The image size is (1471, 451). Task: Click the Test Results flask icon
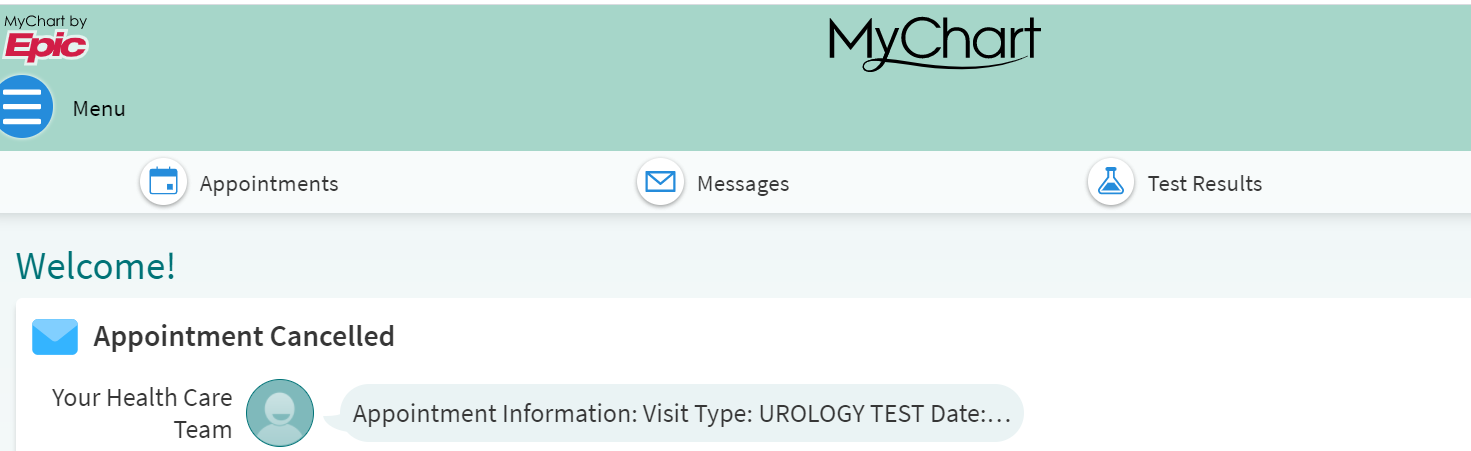[x=1110, y=183]
